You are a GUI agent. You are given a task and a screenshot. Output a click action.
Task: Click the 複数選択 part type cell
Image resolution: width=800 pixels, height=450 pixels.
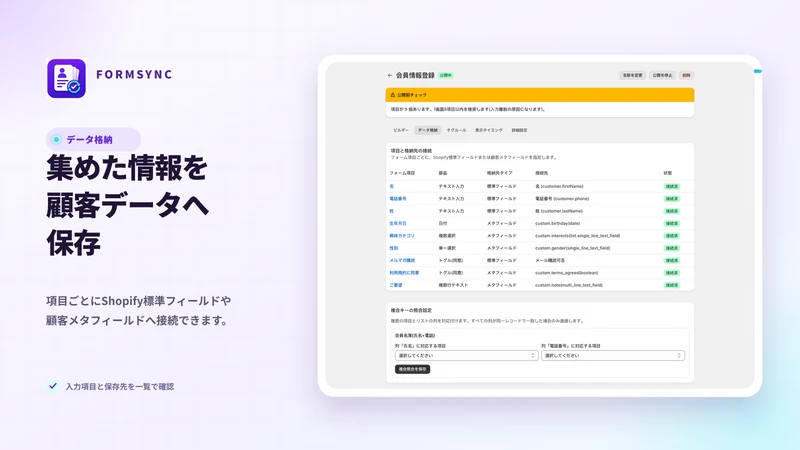pos(447,236)
